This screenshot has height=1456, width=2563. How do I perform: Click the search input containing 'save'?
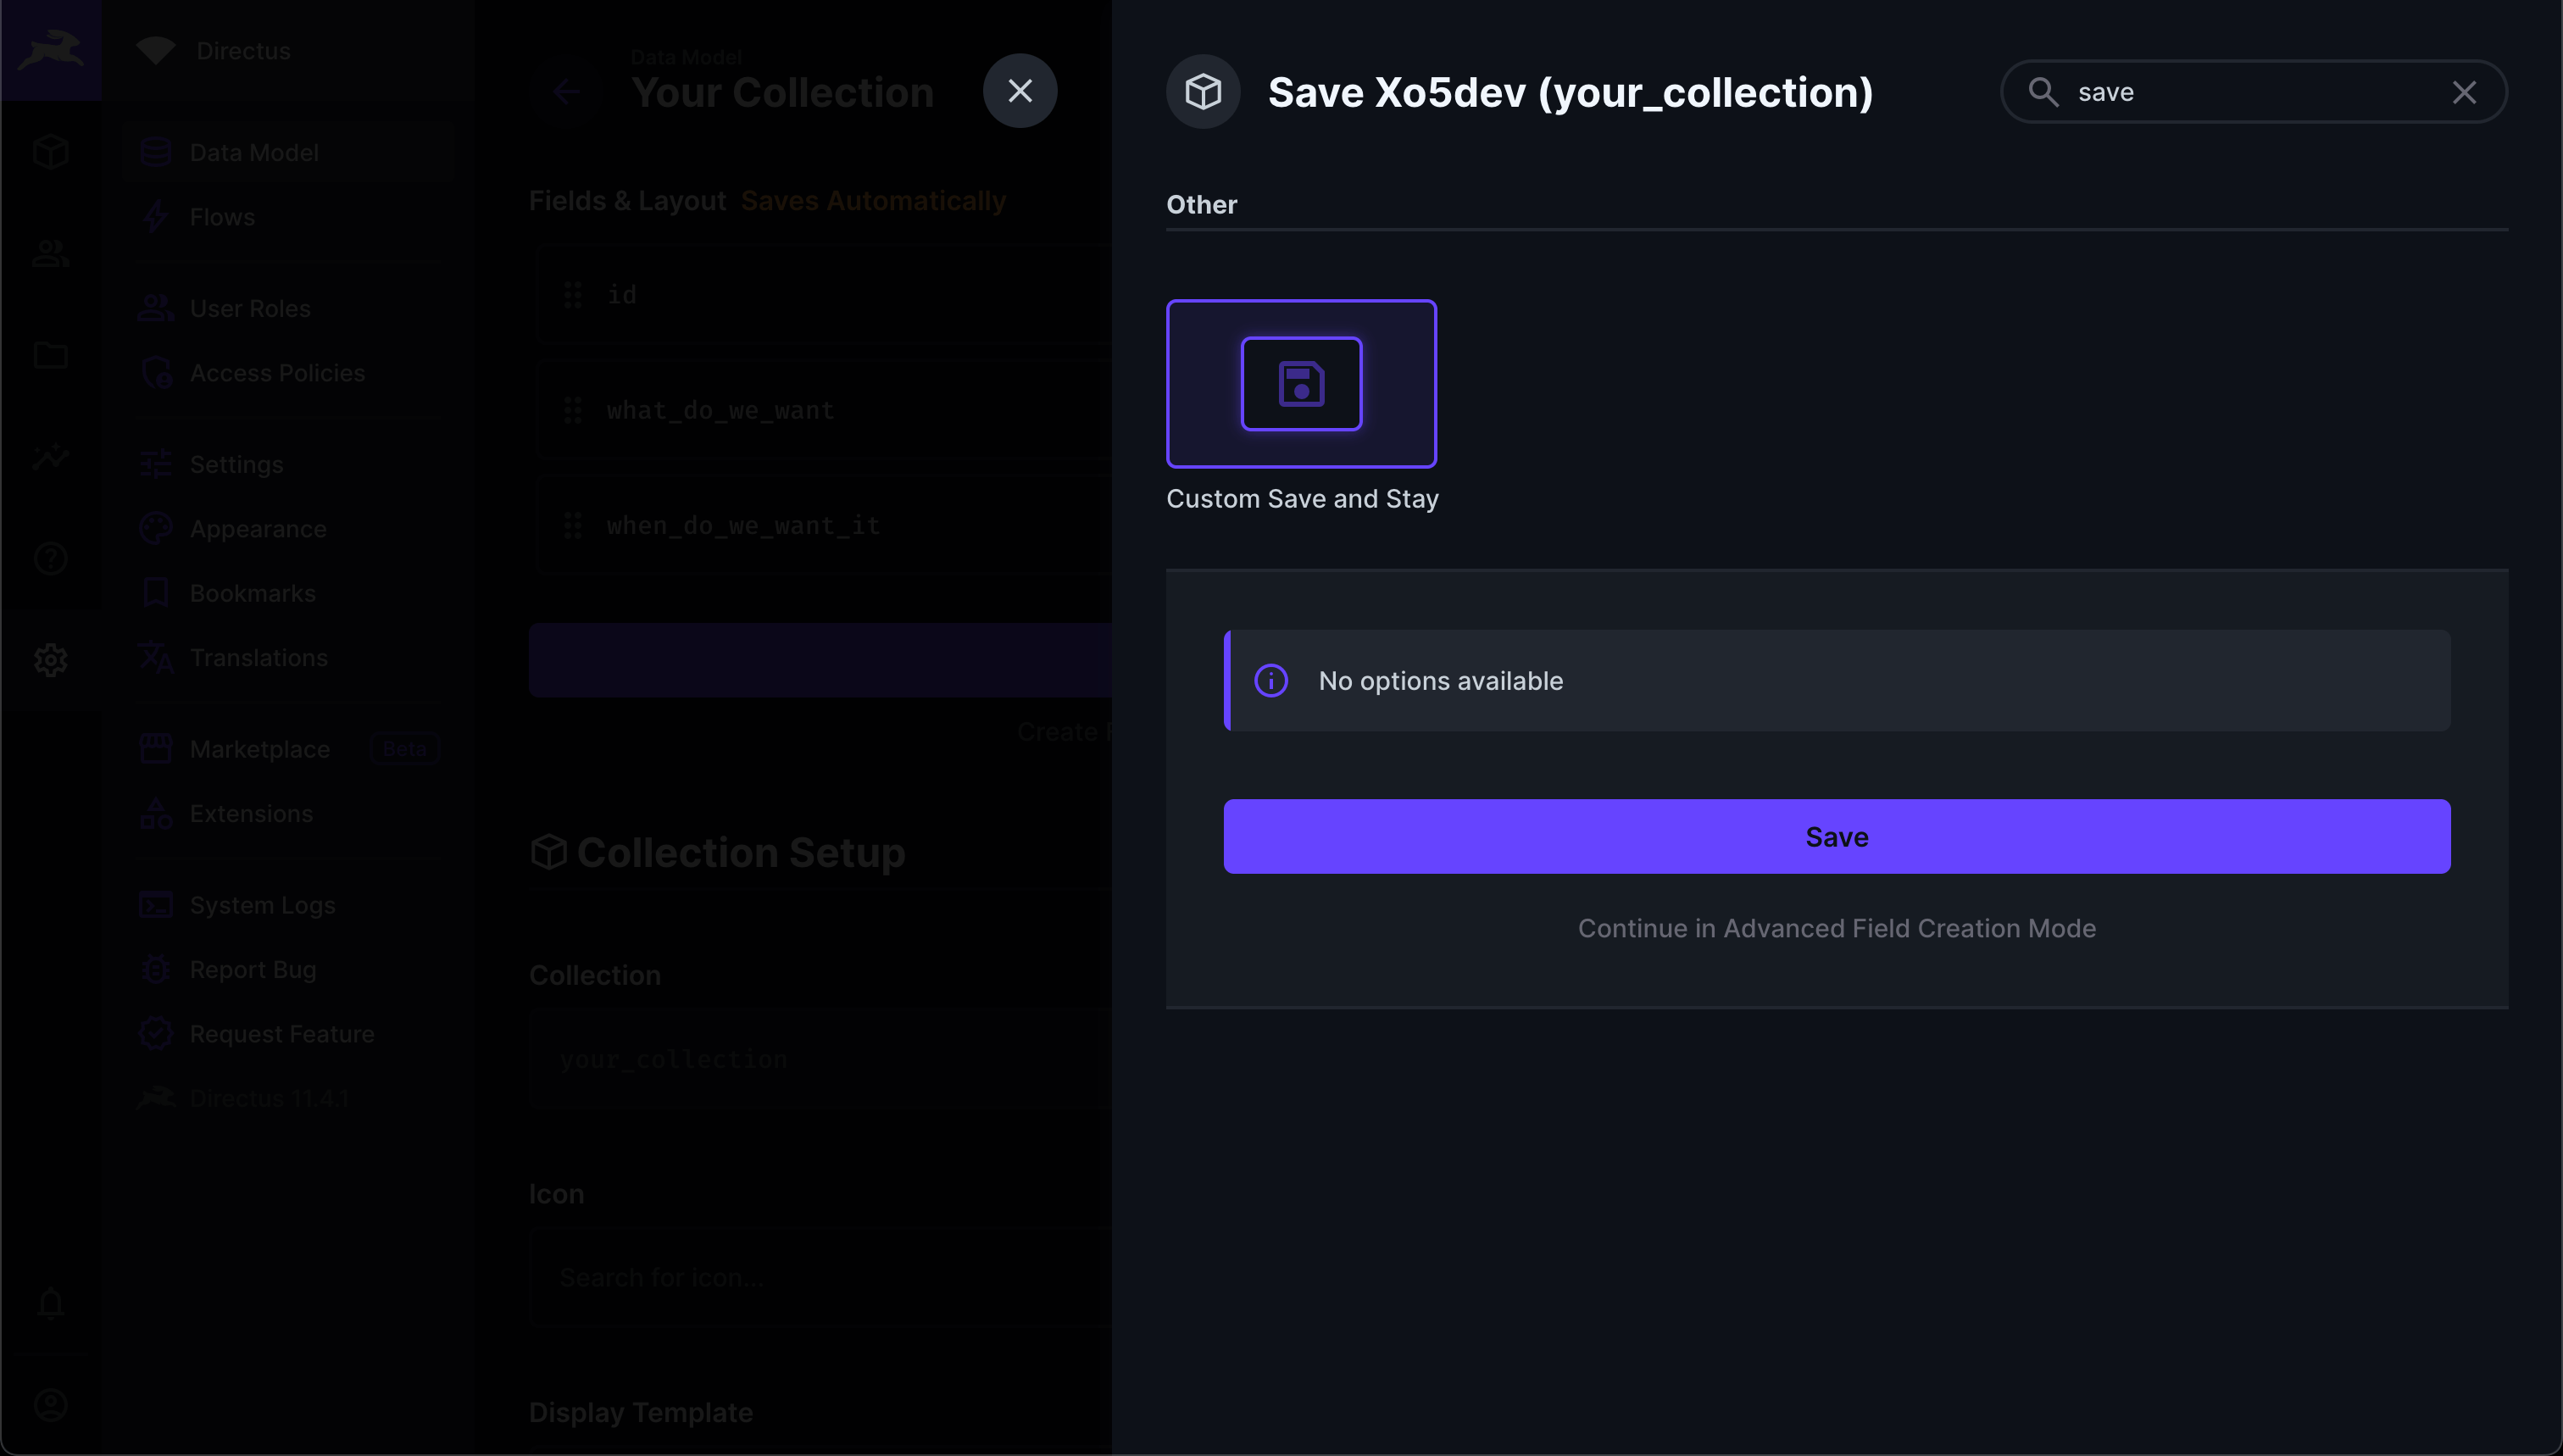[x=2250, y=92]
